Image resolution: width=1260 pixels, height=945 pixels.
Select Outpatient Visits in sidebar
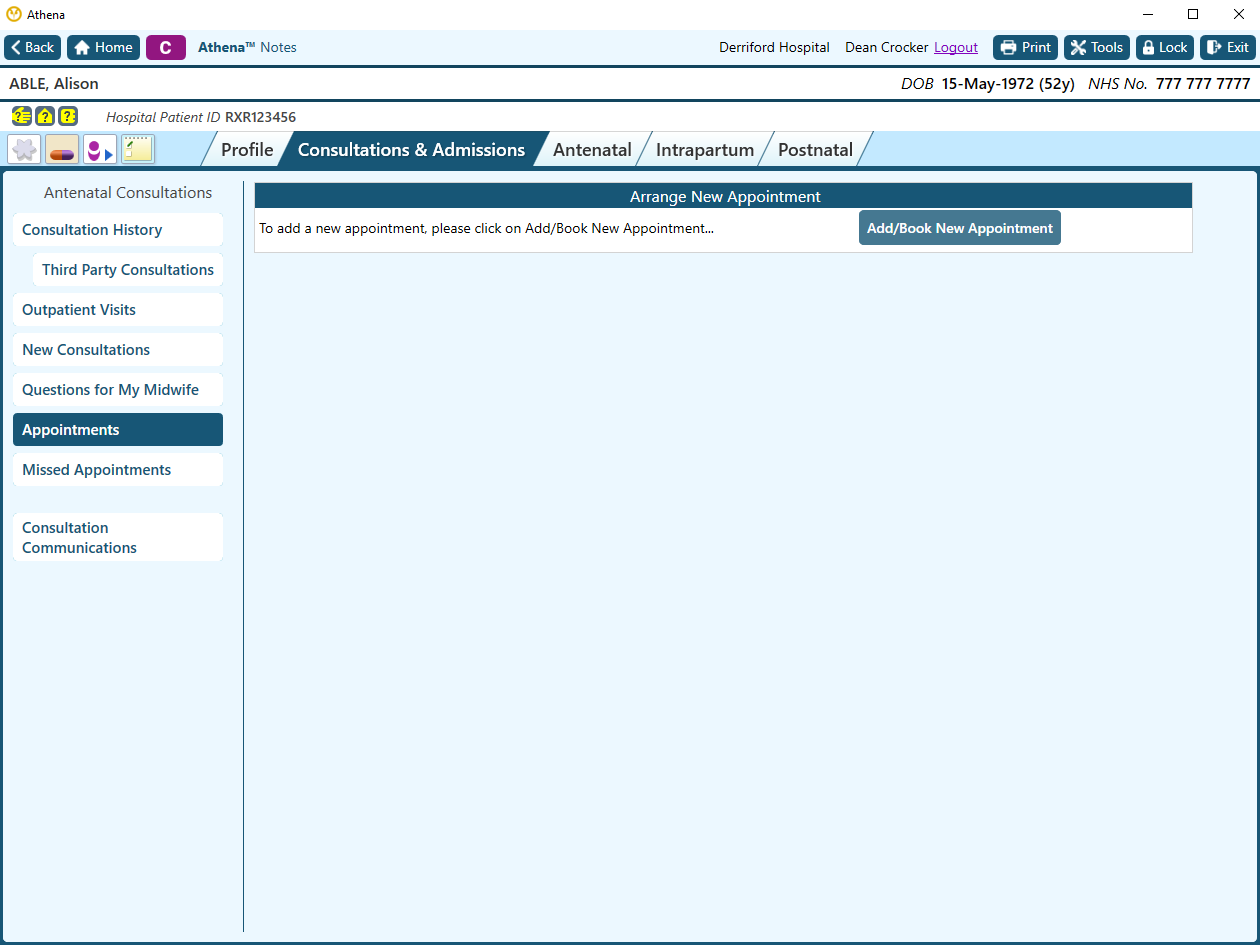(x=118, y=310)
